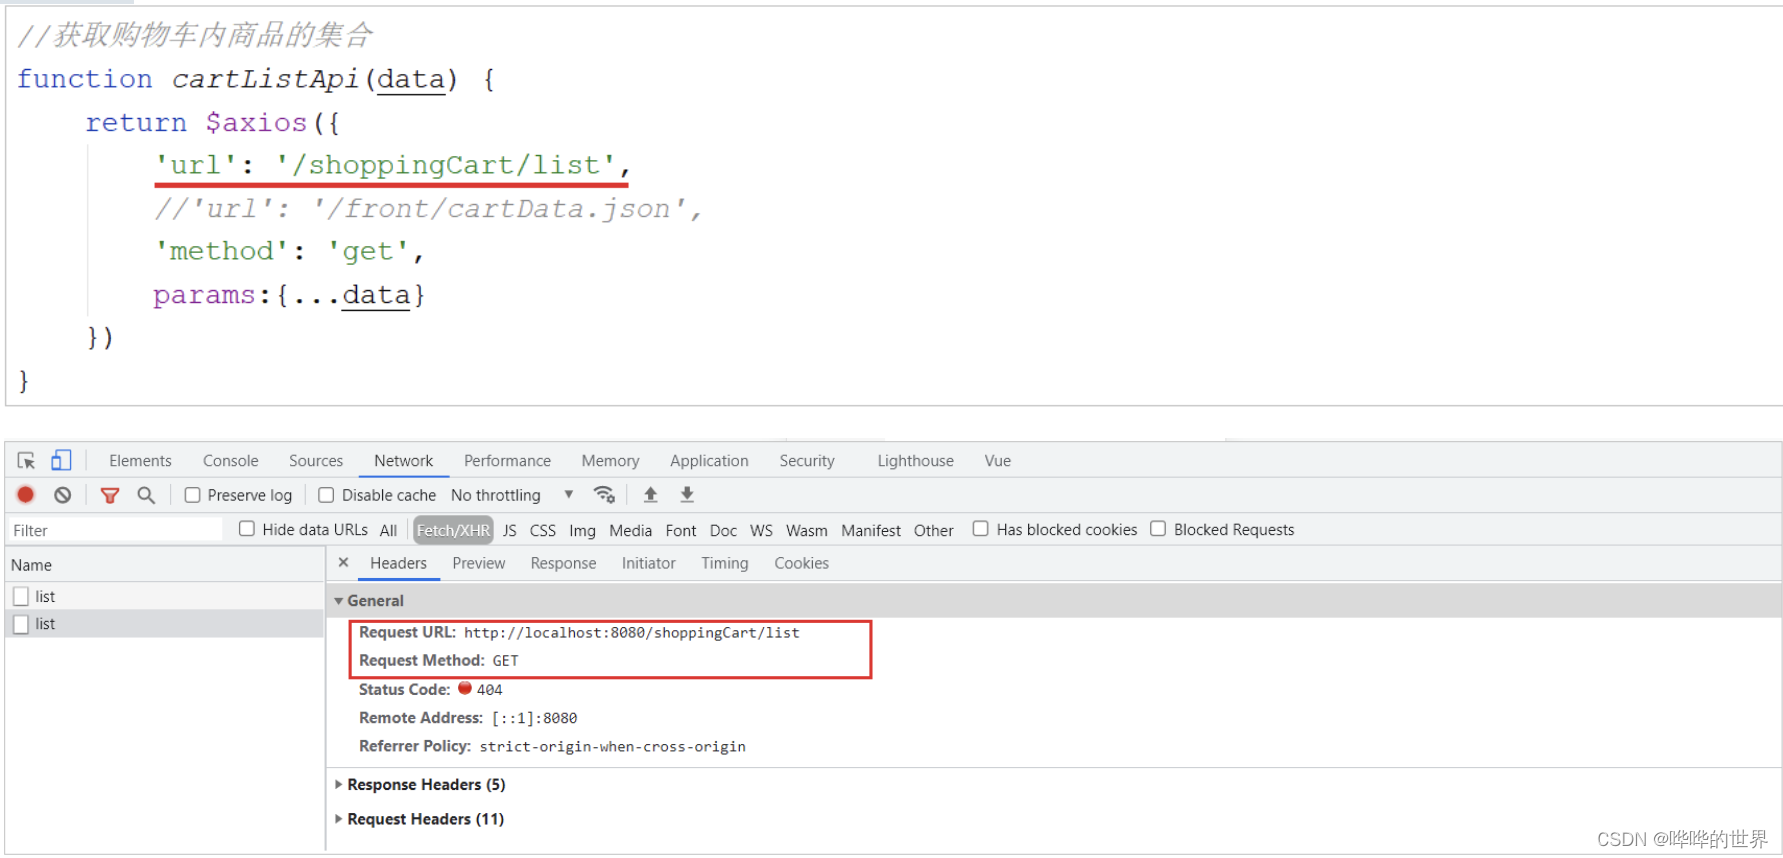Show the Response tab of the request
1783x858 pixels.
(563, 563)
